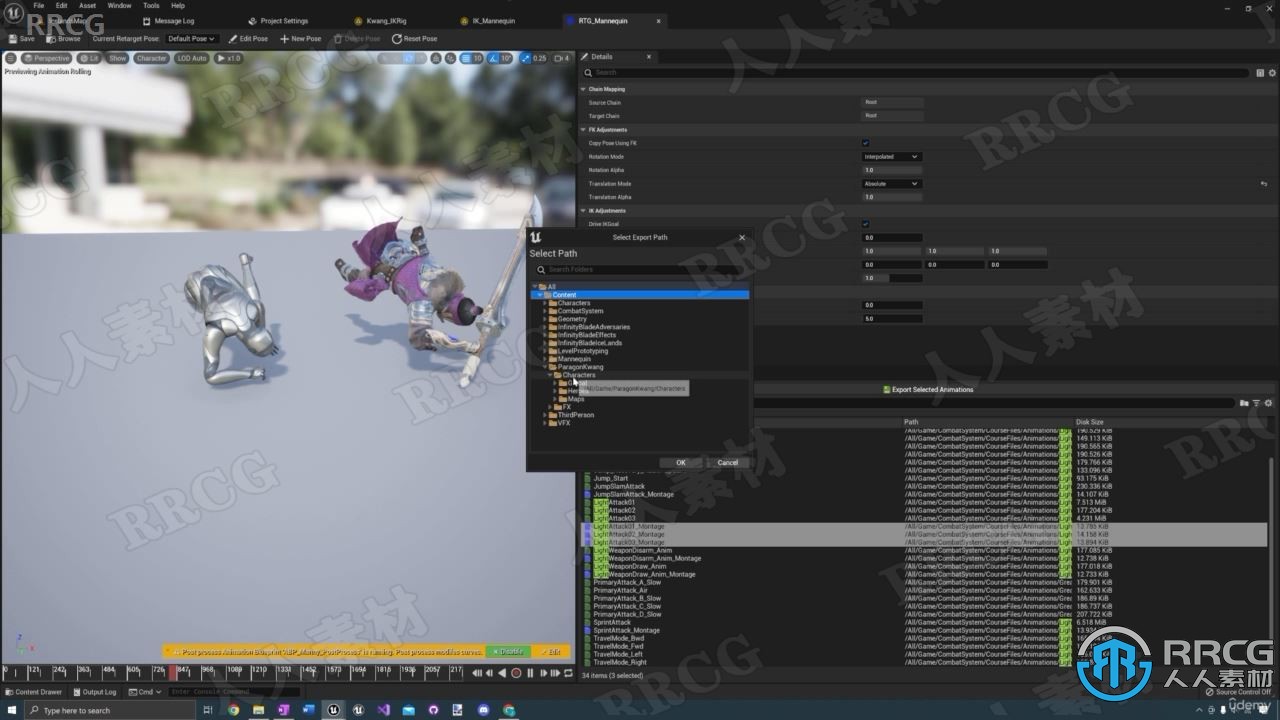Open Content Drawer
The height and width of the screenshot is (720, 1280).
click(x=34, y=692)
